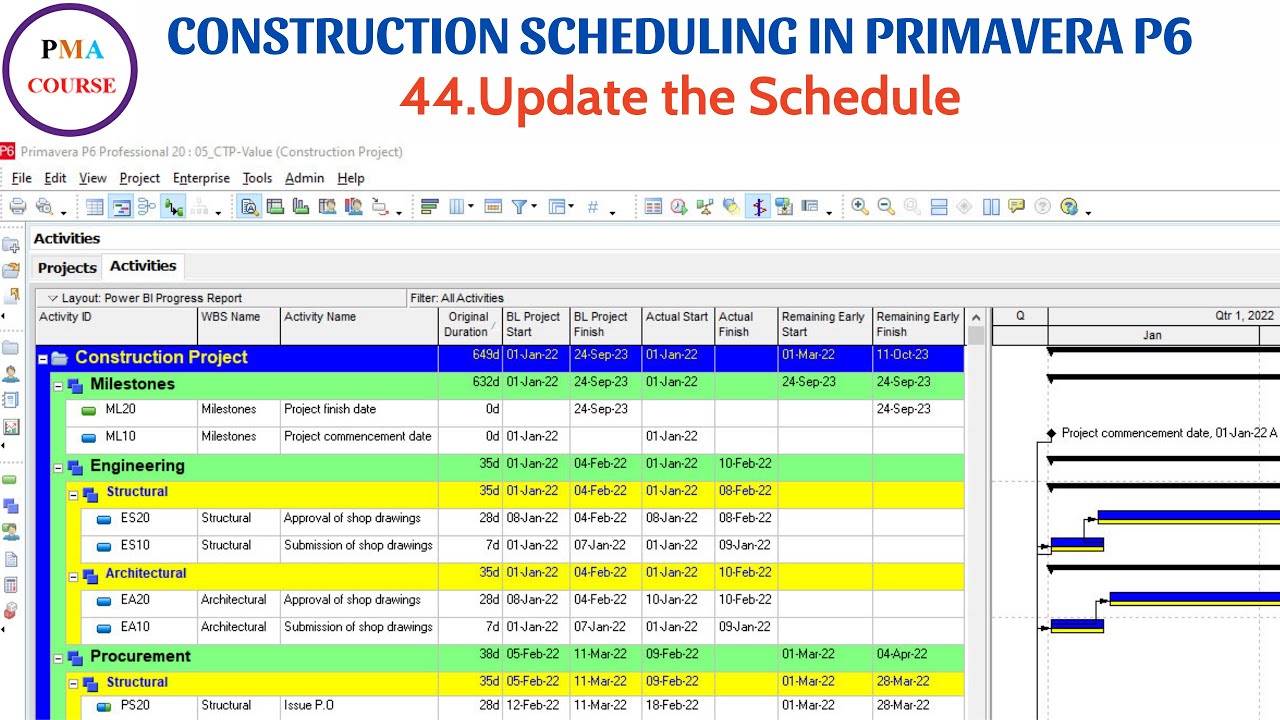This screenshot has width=1280, height=720.
Task: Select the ES20 blue Gantt bar
Action: click(x=1189, y=517)
